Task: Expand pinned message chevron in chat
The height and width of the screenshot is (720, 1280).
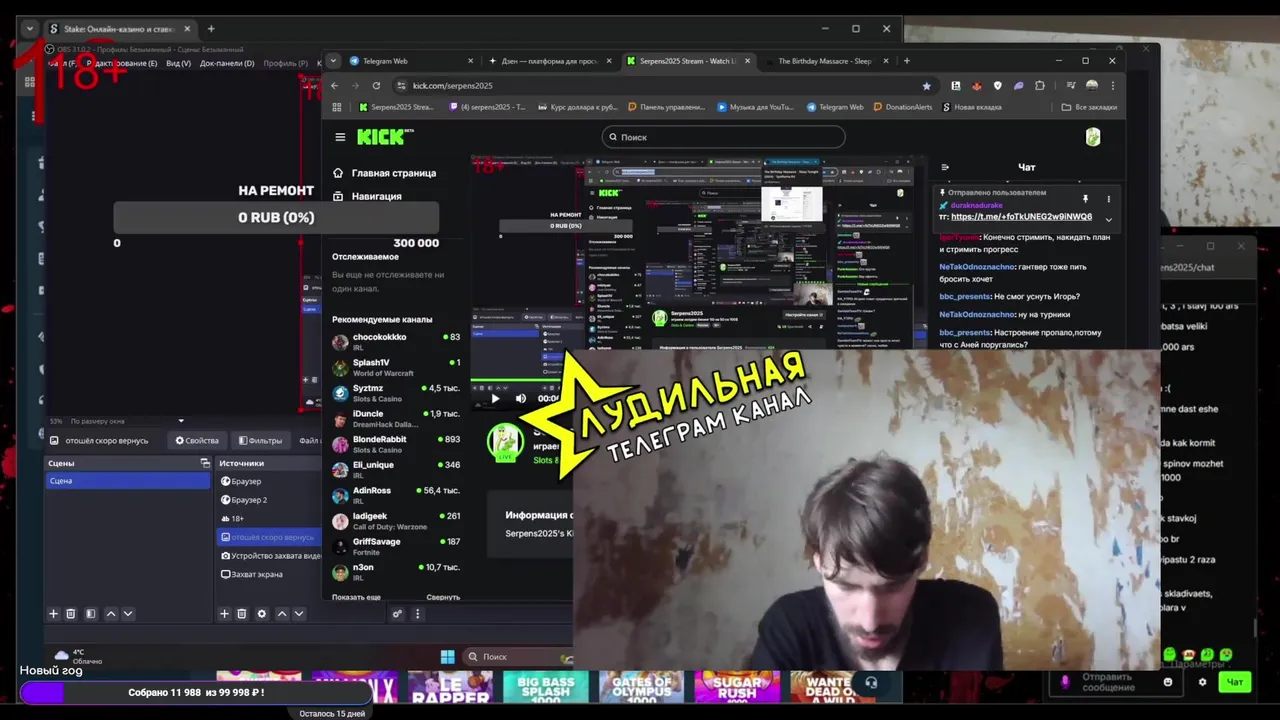Action: [1108, 219]
